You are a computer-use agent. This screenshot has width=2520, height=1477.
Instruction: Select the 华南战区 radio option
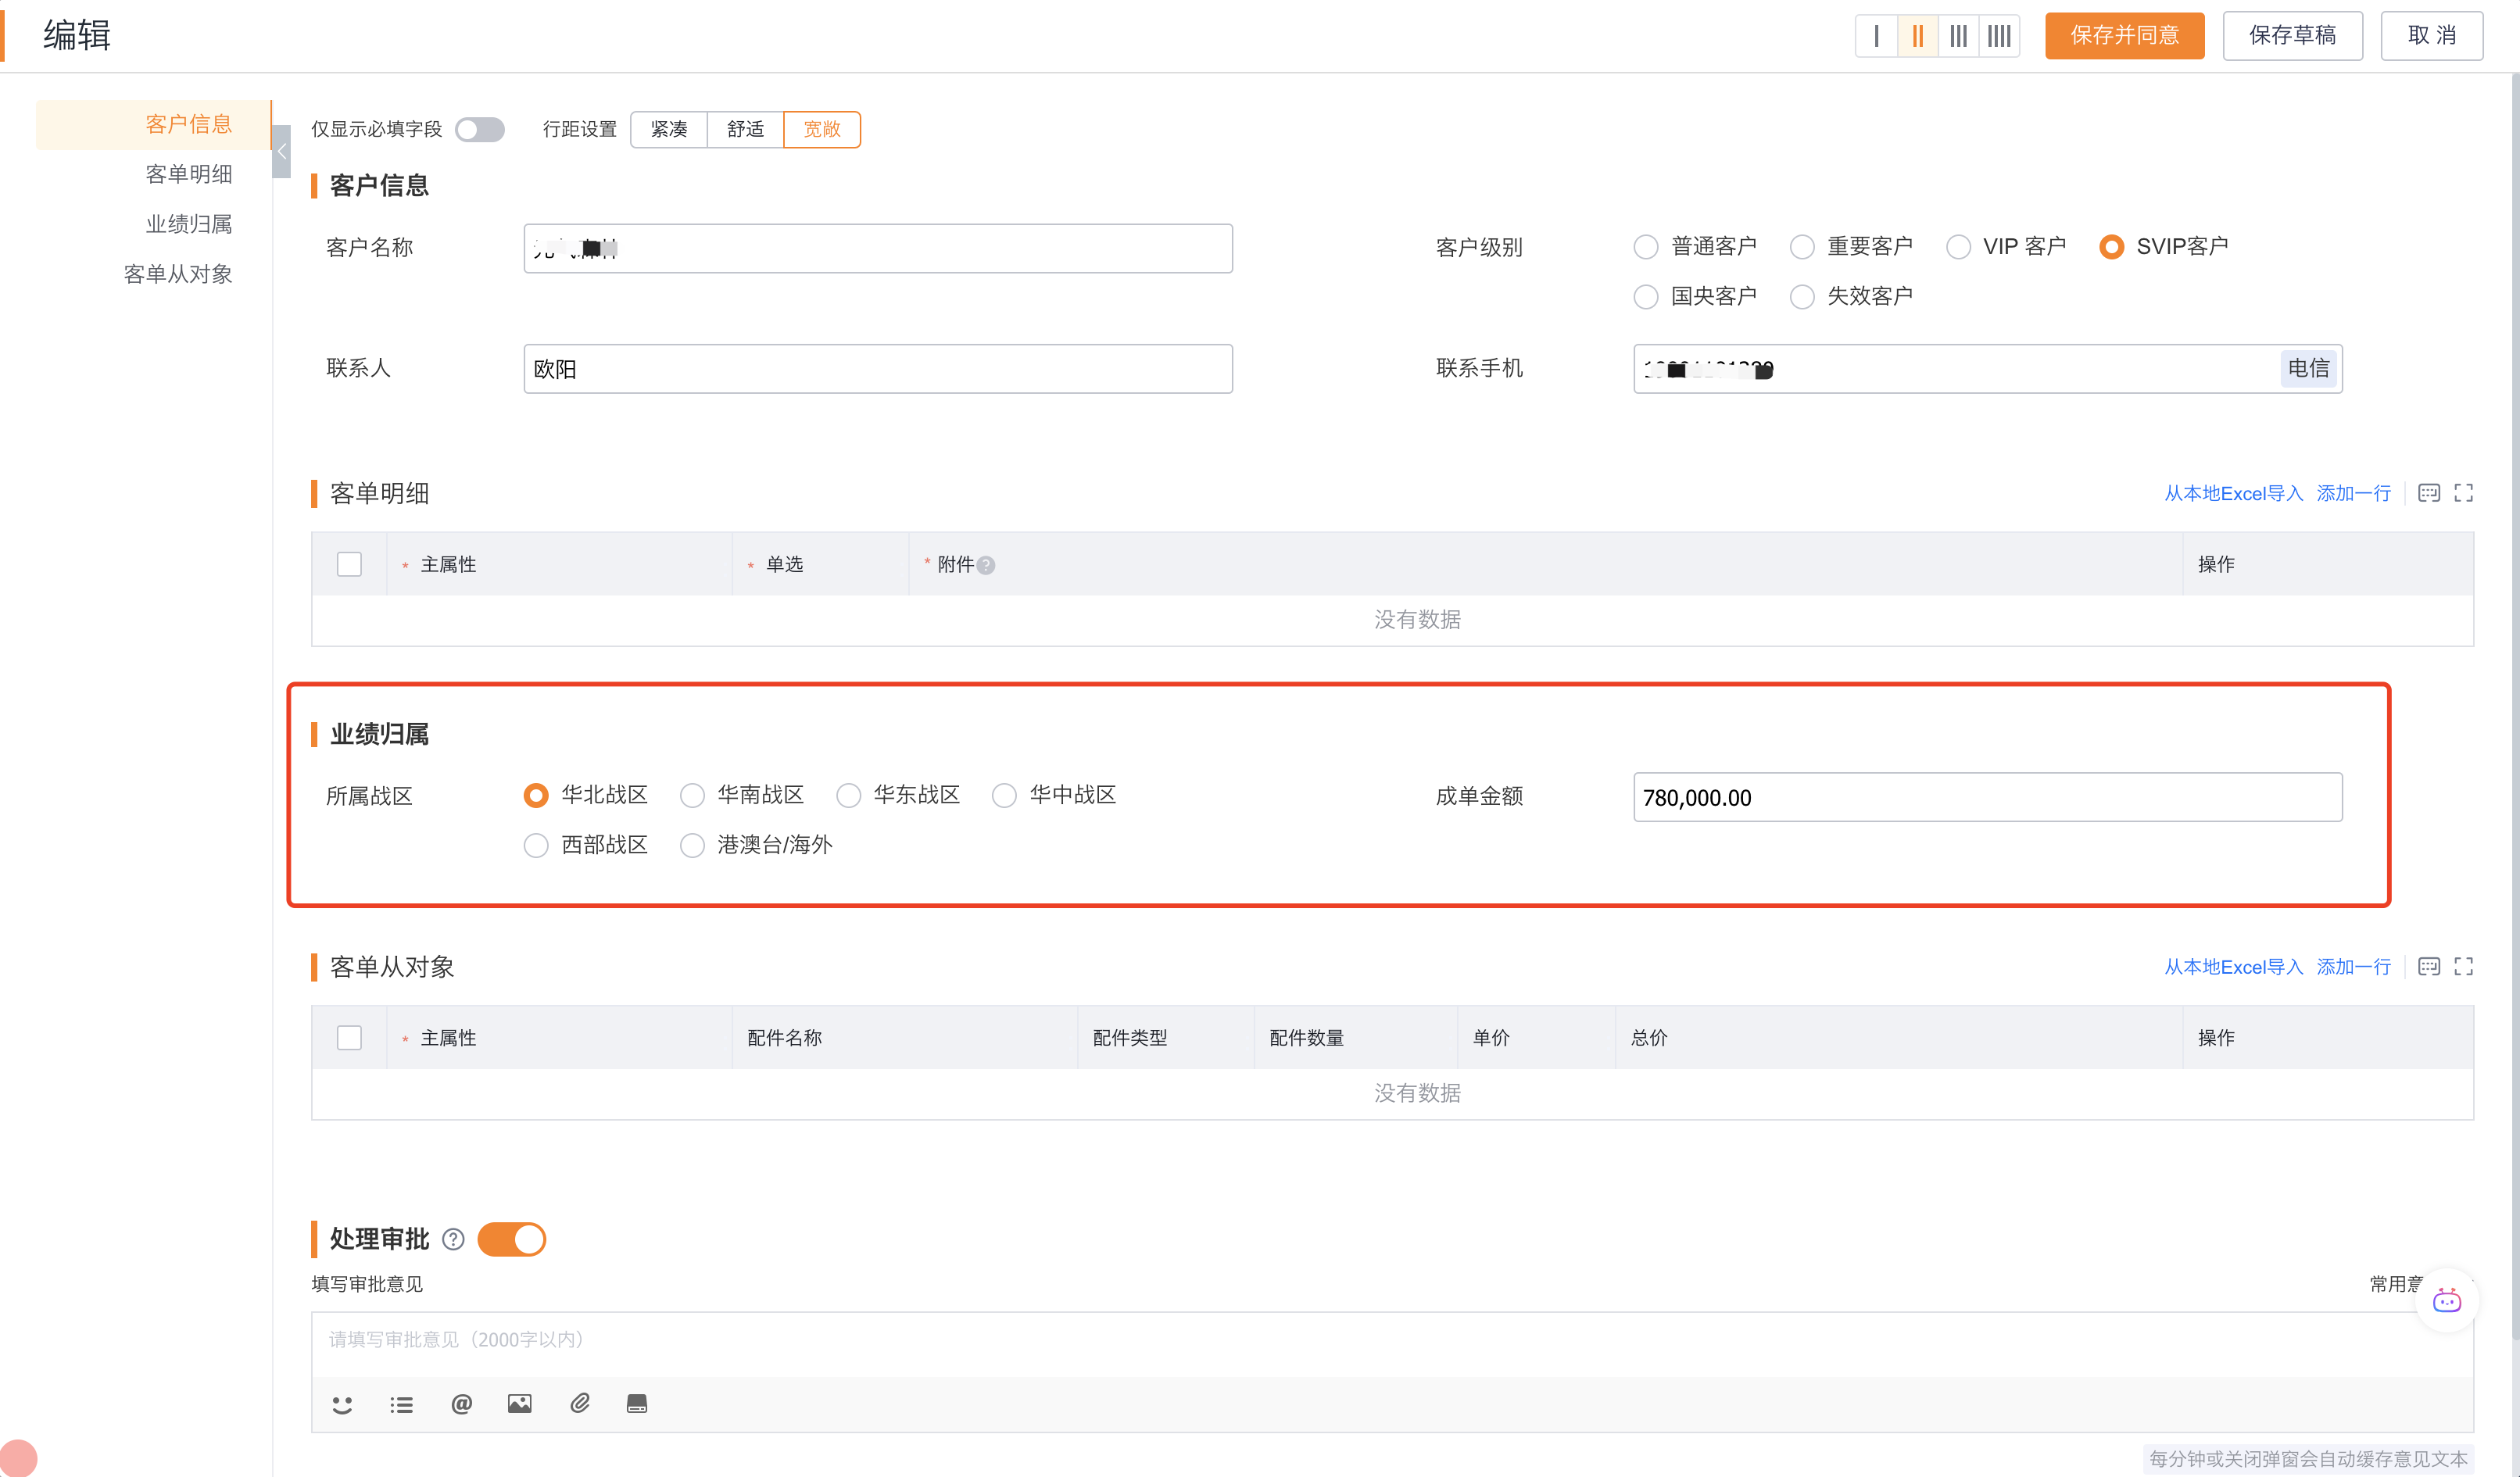692,796
